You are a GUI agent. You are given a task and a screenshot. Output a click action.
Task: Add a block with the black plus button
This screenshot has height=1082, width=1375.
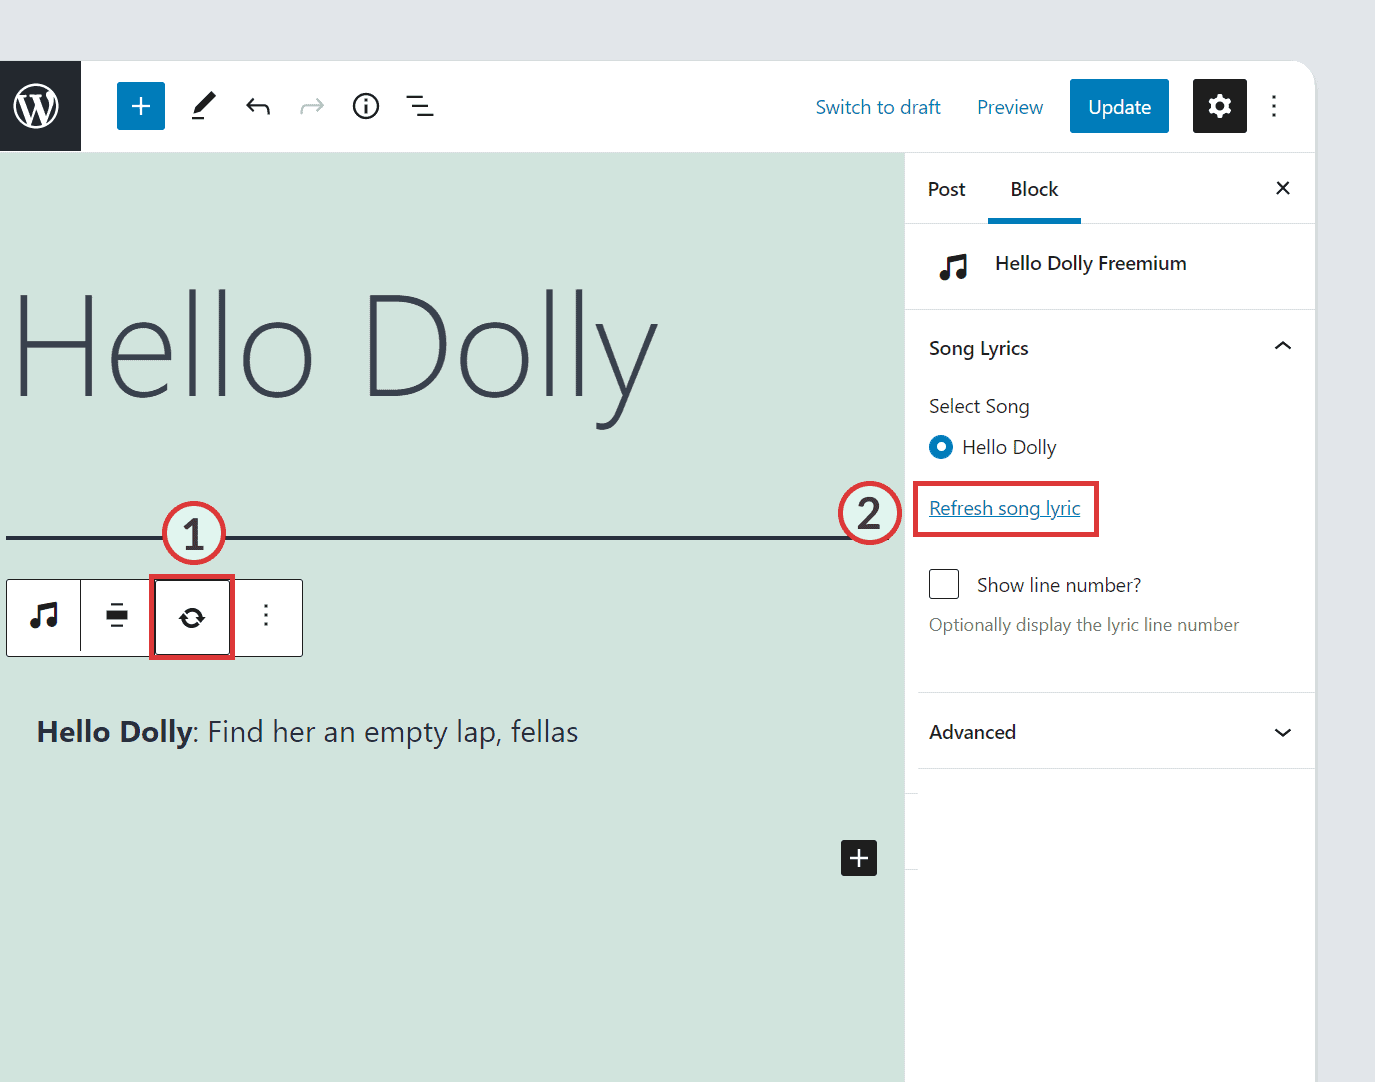click(859, 858)
